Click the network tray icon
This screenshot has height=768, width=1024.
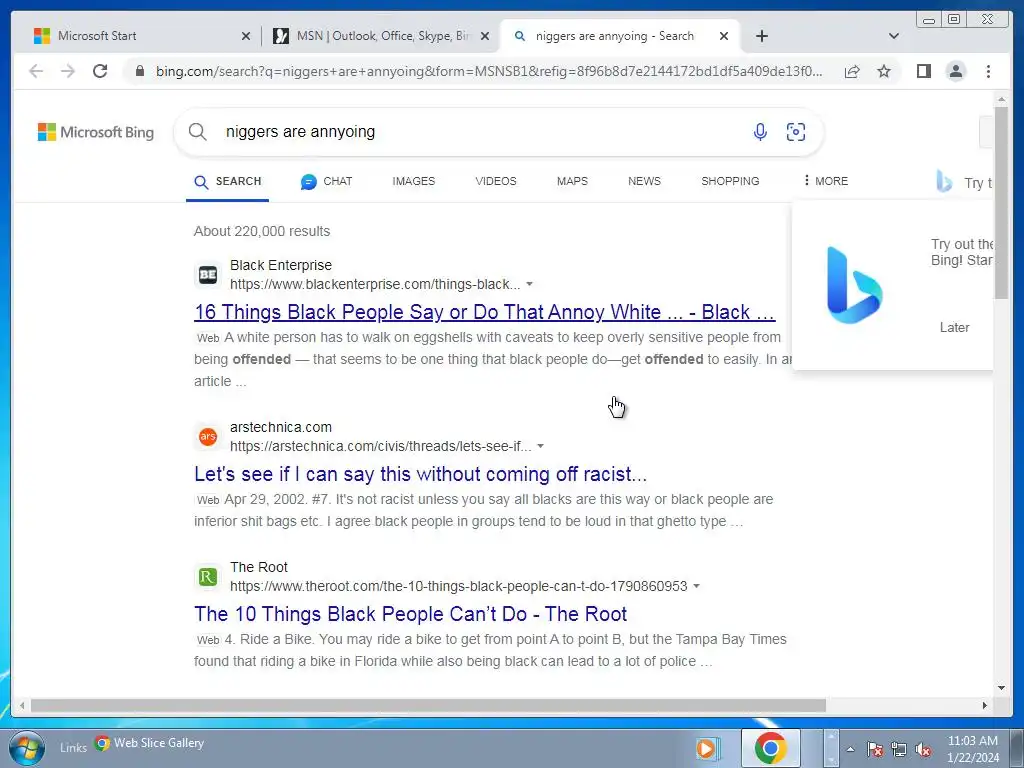pyautogui.click(x=899, y=749)
